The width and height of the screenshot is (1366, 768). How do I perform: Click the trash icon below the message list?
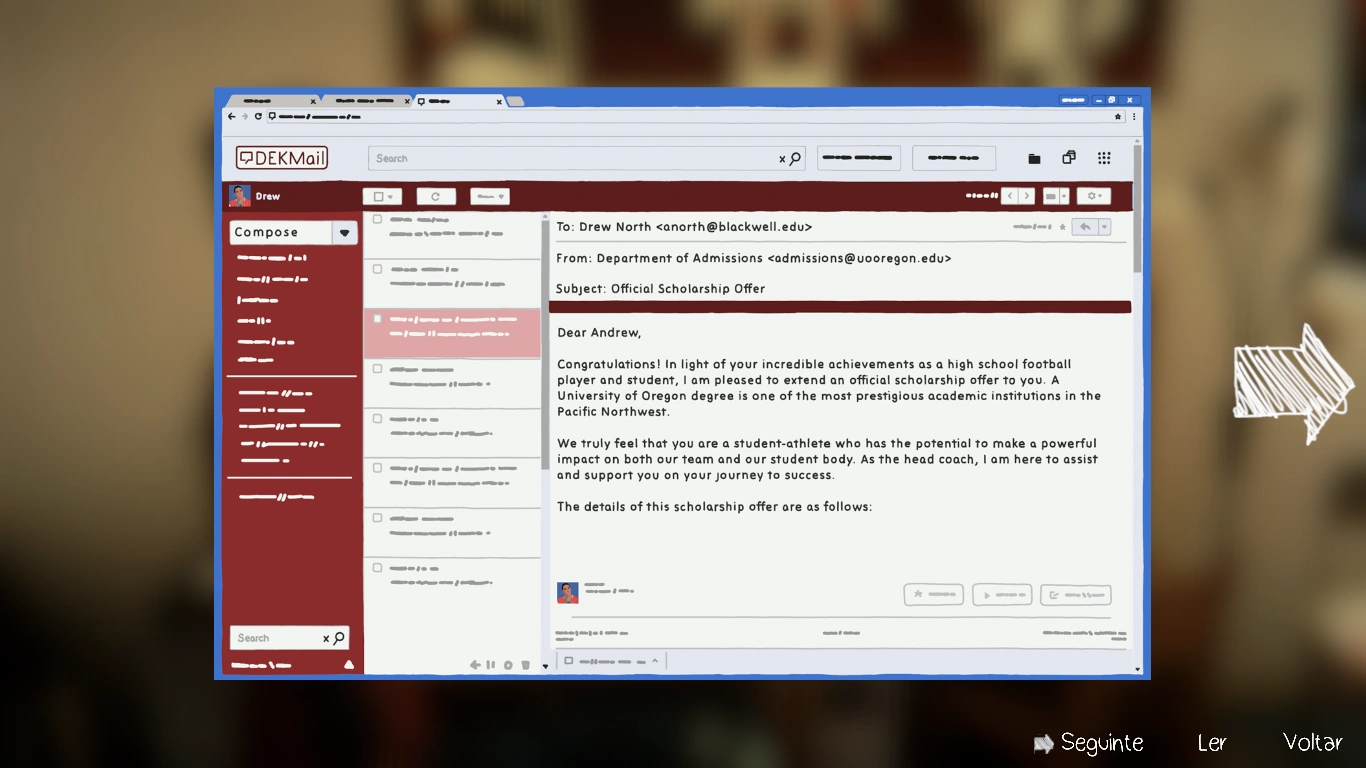click(525, 665)
